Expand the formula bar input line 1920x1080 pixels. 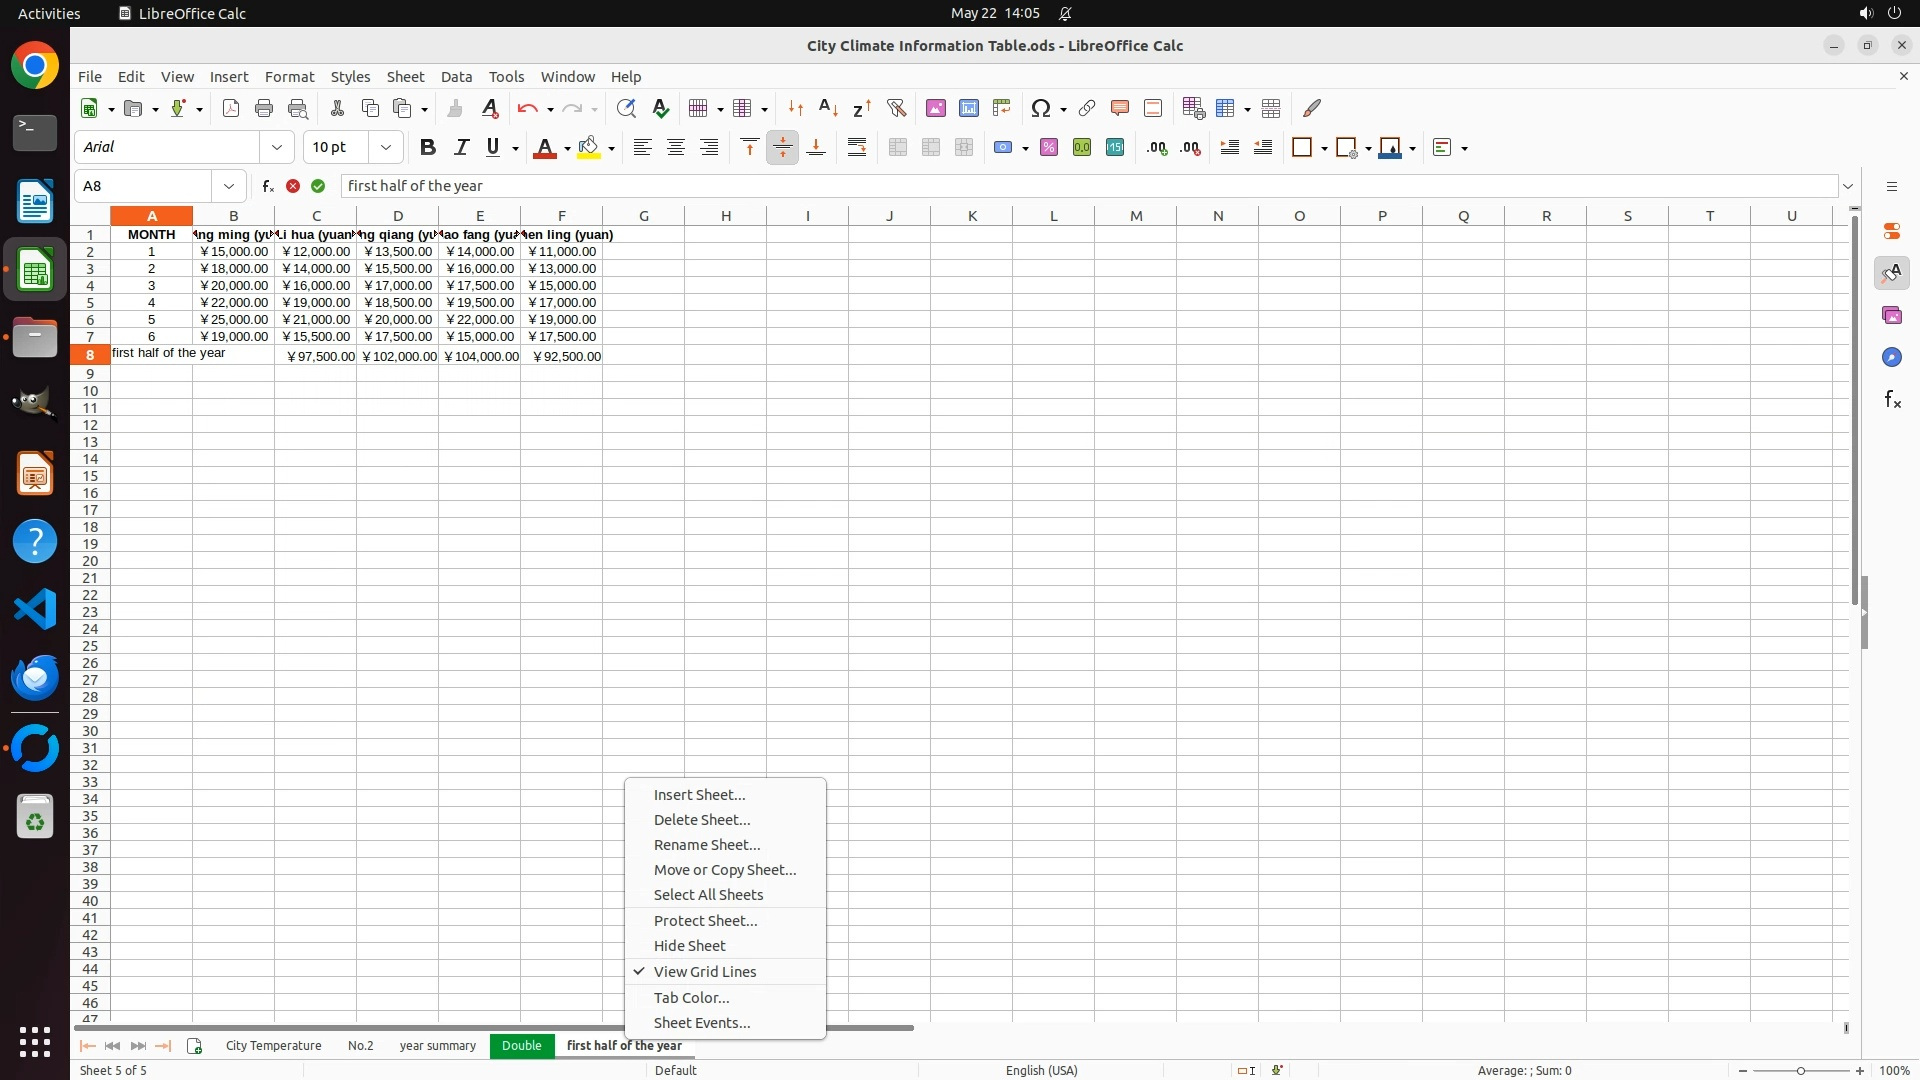1848,186
